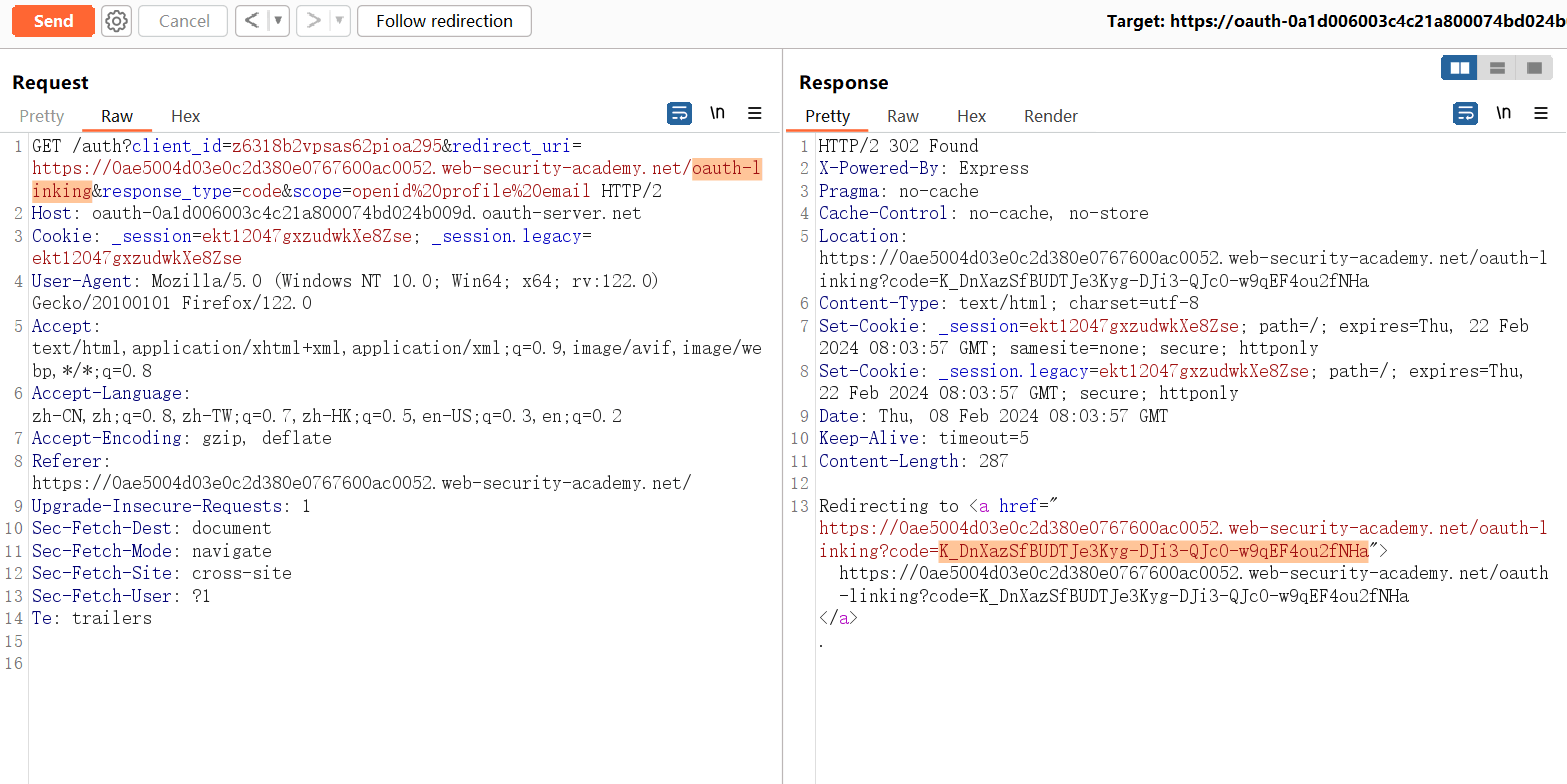Viewport: 1567px width, 784px height.
Task: Switch Response view to Render tab
Action: (1050, 116)
